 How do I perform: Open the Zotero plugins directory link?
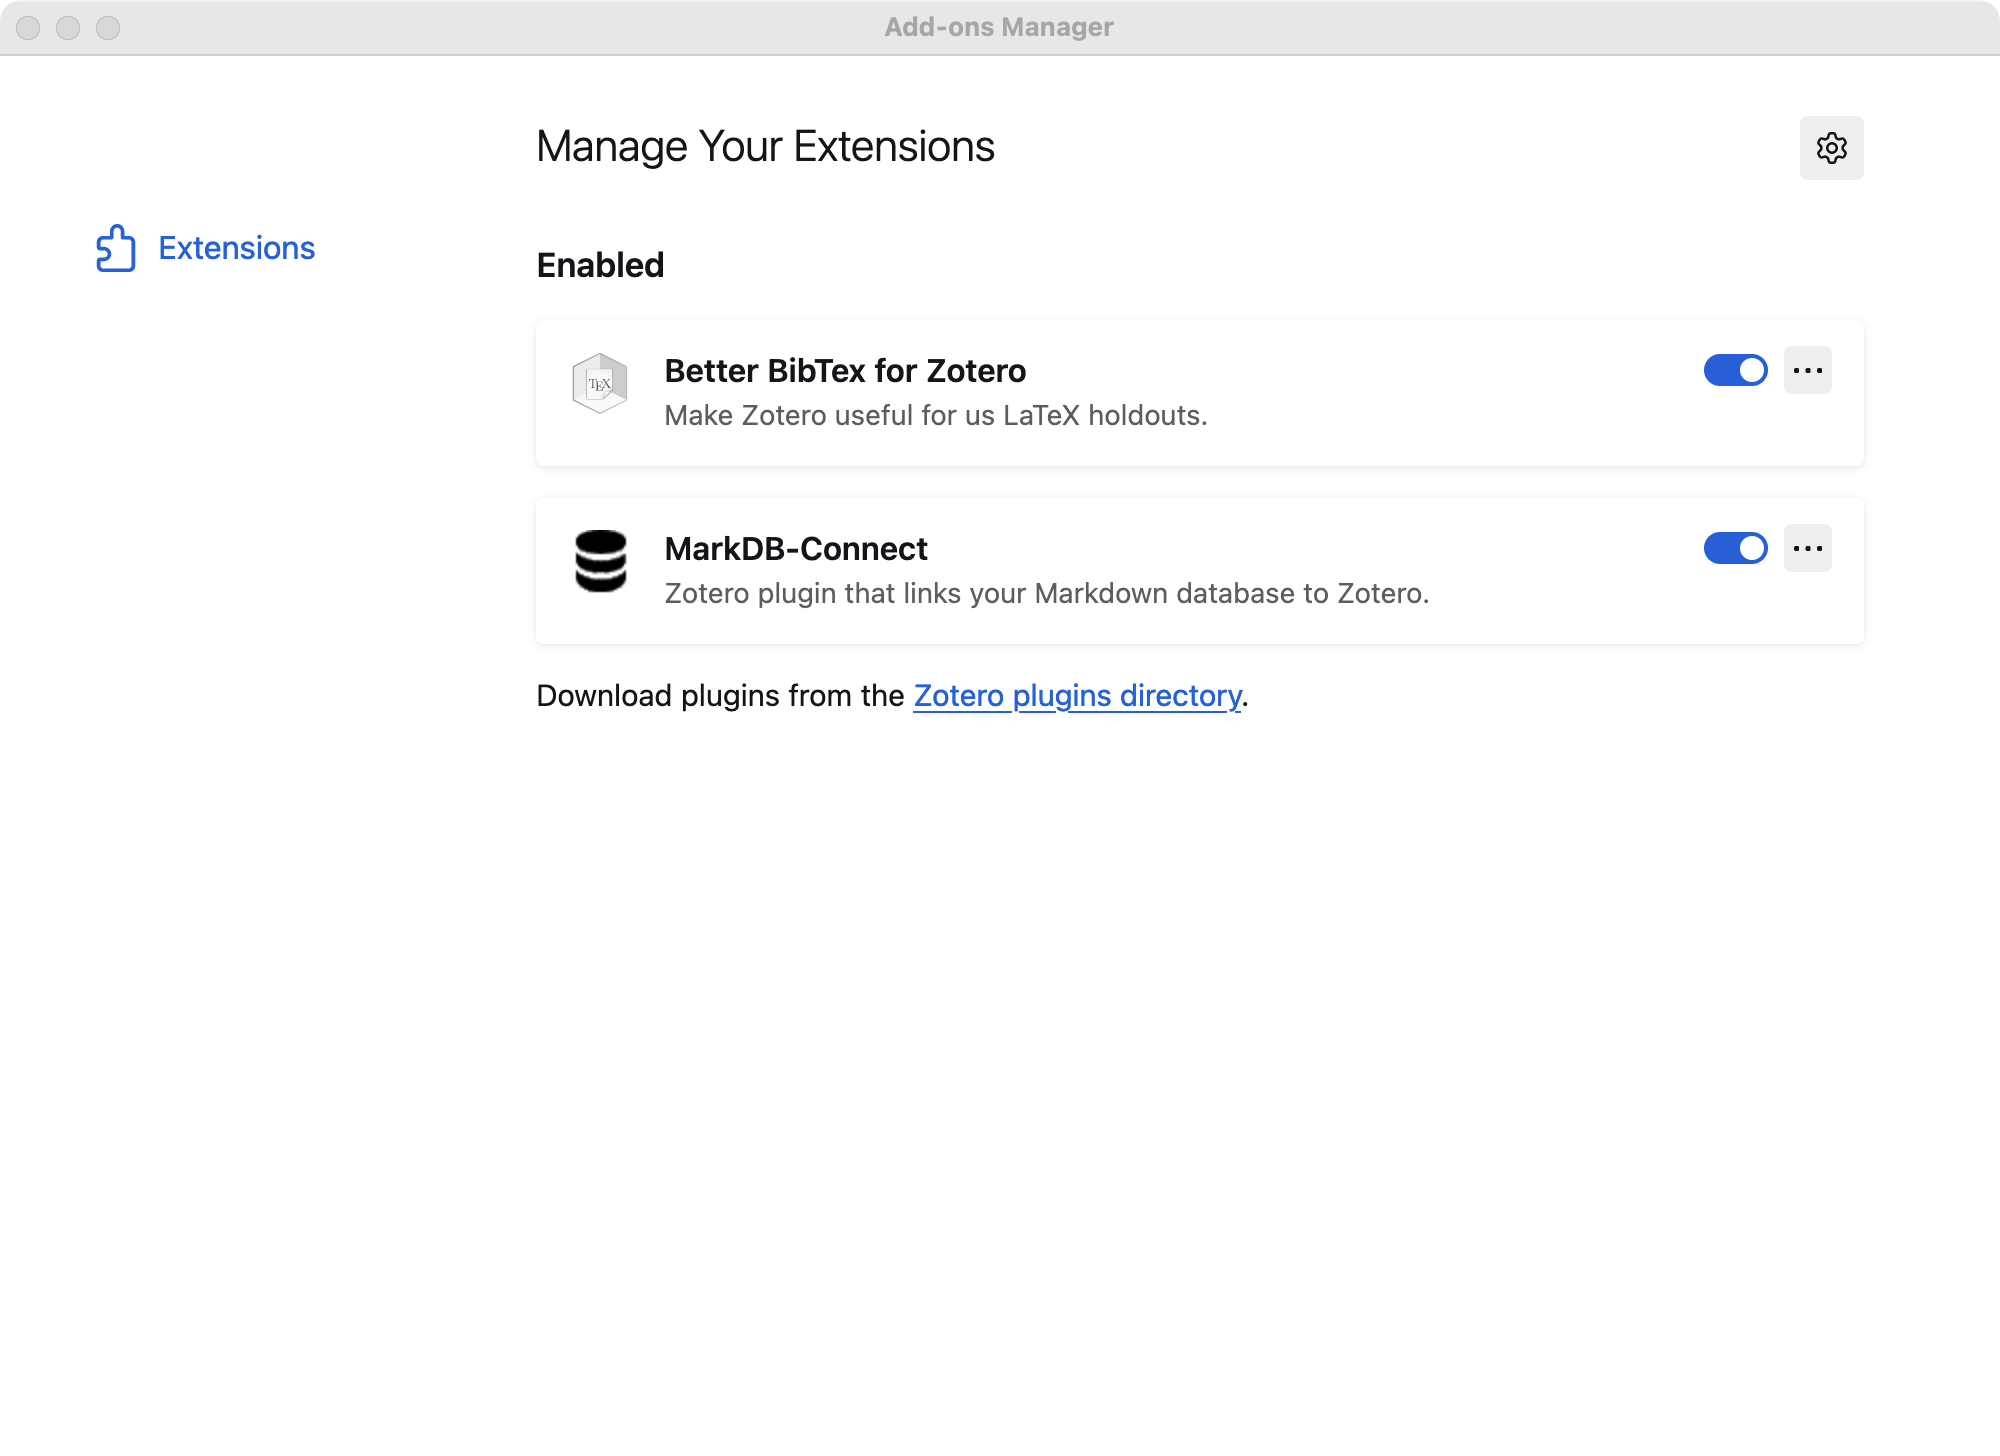coord(1077,695)
